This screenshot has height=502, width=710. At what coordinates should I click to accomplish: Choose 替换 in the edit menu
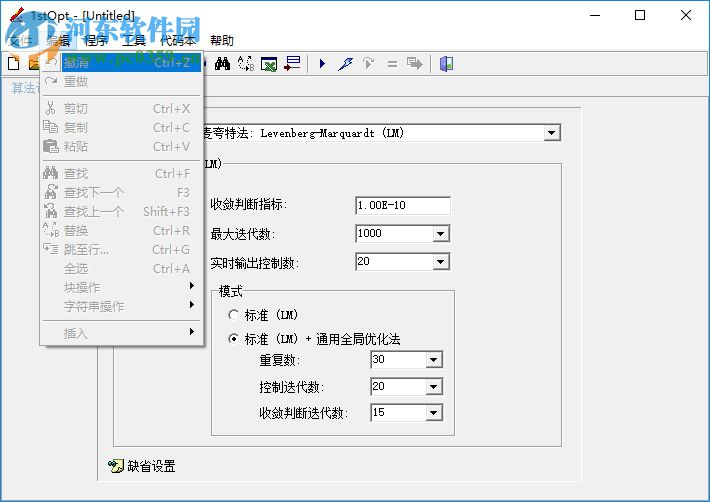pos(121,230)
